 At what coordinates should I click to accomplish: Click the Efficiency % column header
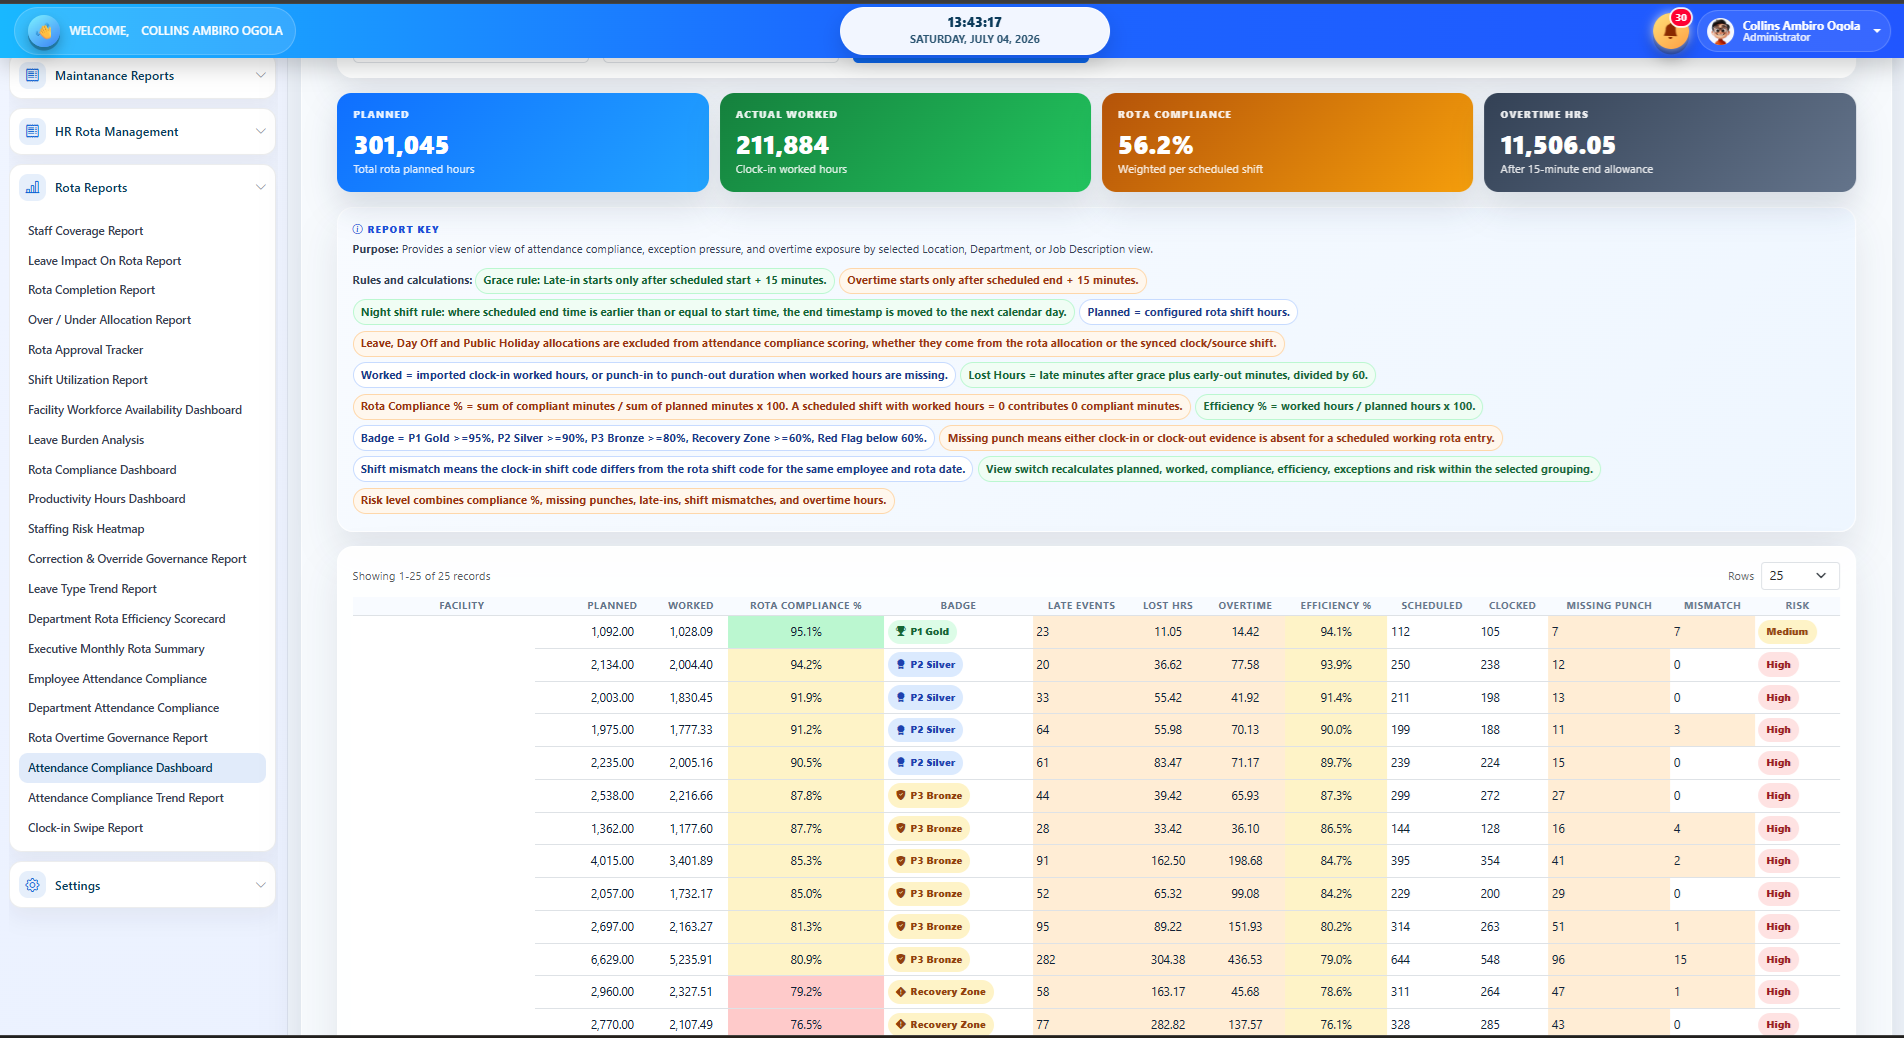[x=1336, y=606]
